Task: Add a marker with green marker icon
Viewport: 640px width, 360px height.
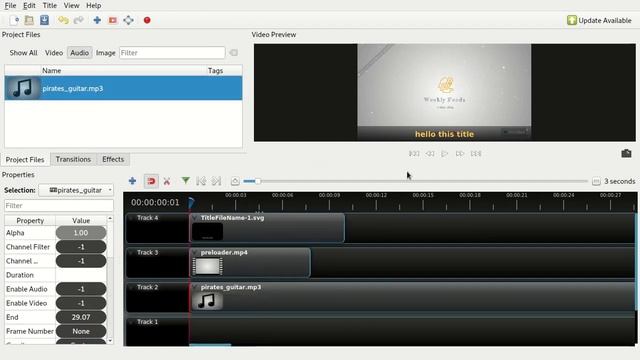Action: 185,181
